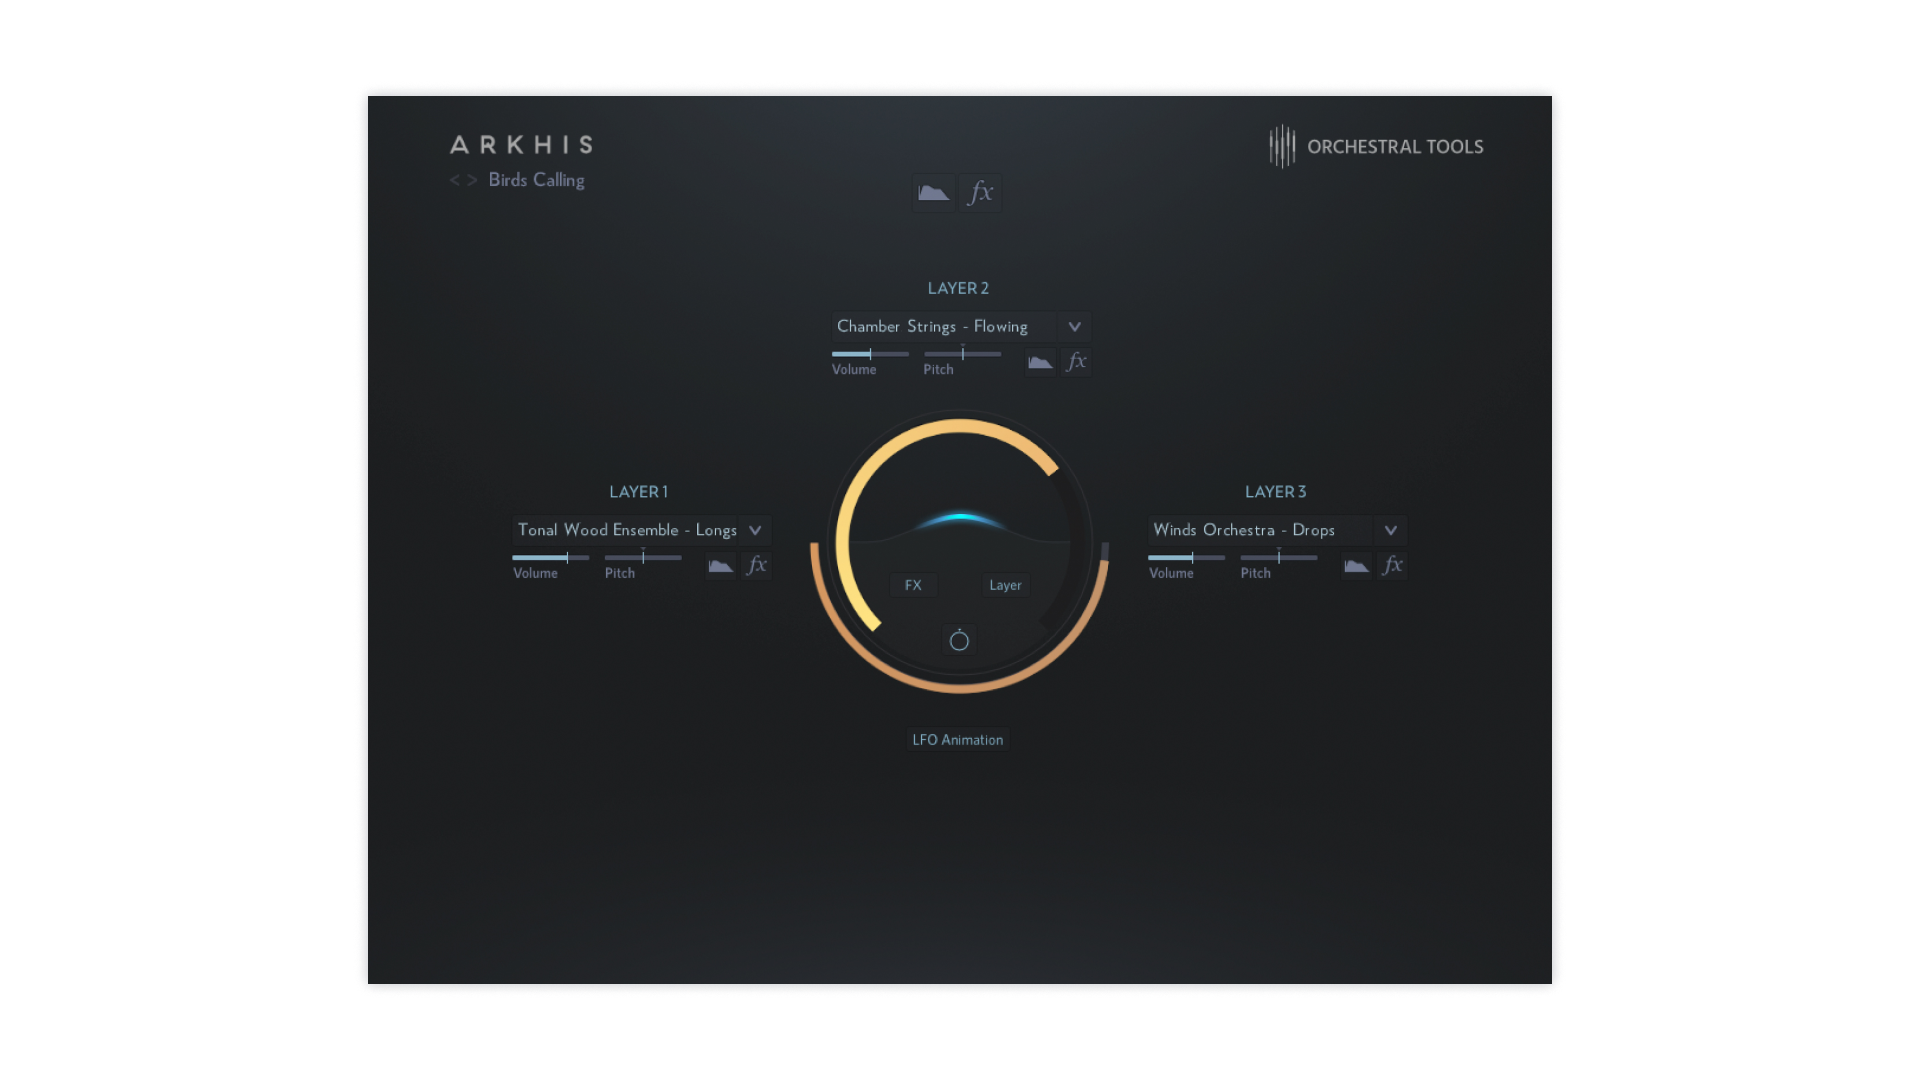Open the master envelope icon at top
1920x1080 pixels.
click(933, 193)
